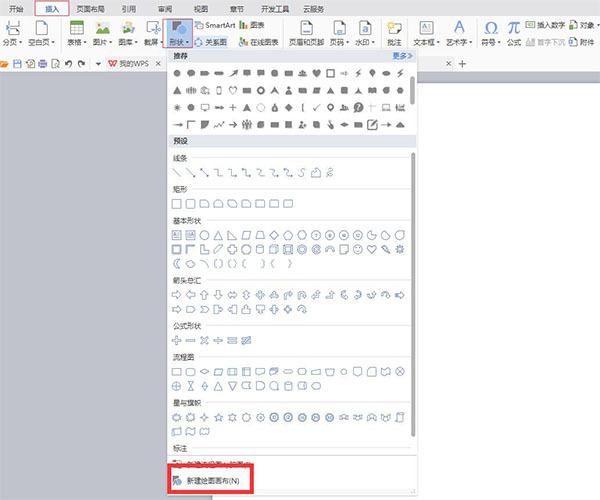The width and height of the screenshot is (600, 500).
Task: Click the 推荐 shapes section scrollbar
Action: point(412,90)
